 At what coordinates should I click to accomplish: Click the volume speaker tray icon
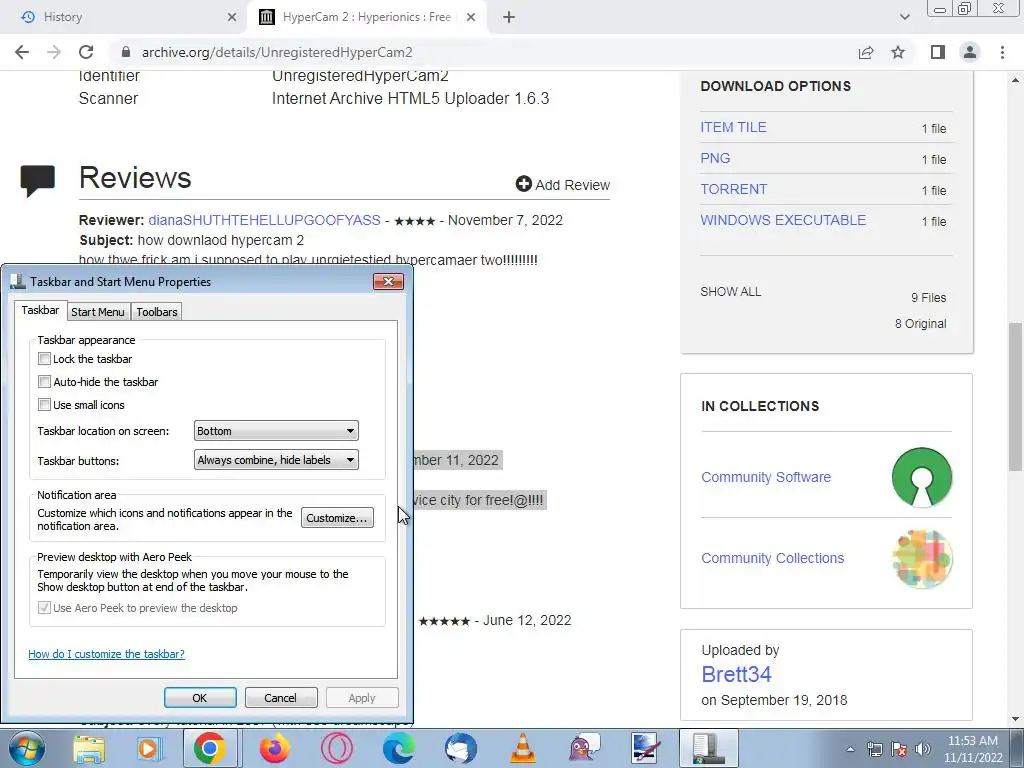tap(923, 749)
